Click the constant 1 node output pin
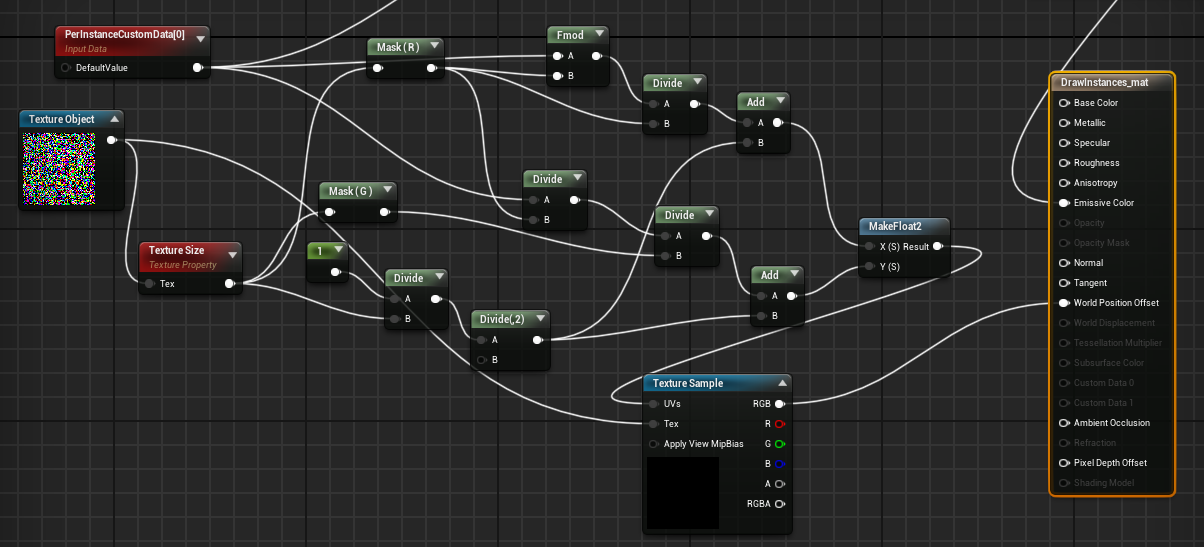This screenshot has height=547, width=1204. pos(336,272)
